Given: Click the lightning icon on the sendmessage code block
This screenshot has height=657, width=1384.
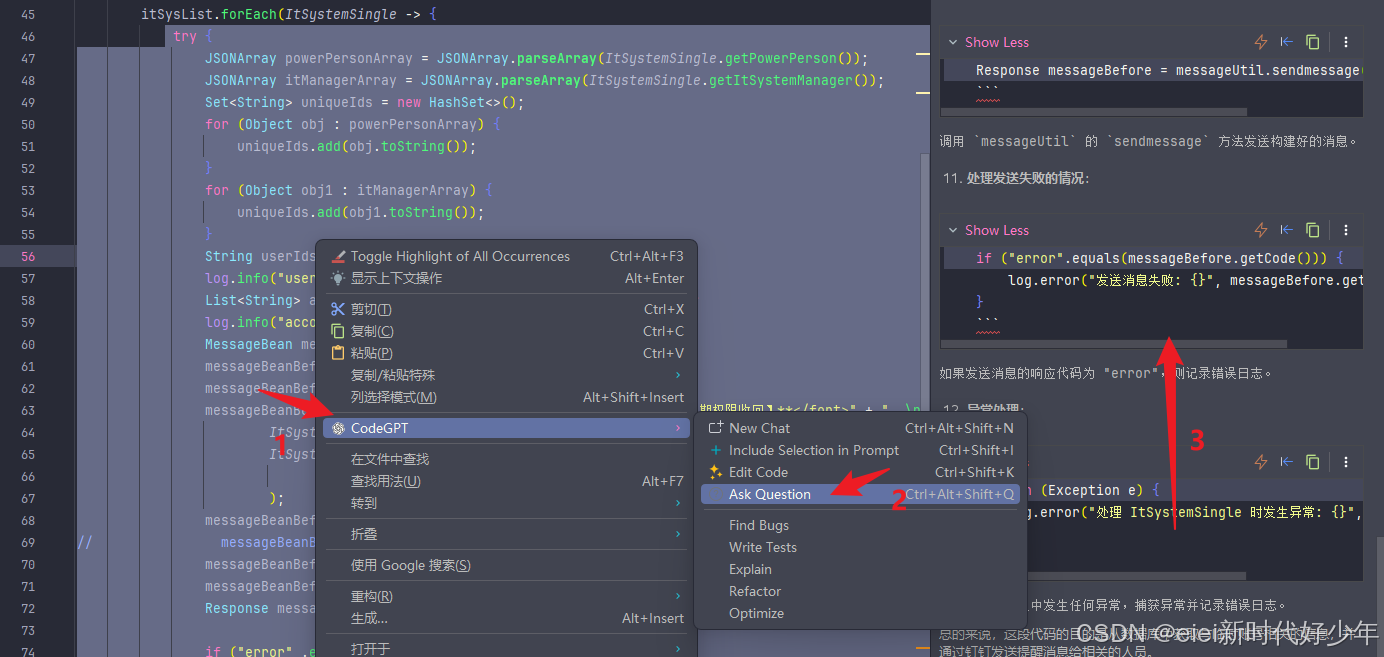Looking at the screenshot, I should [x=1261, y=42].
